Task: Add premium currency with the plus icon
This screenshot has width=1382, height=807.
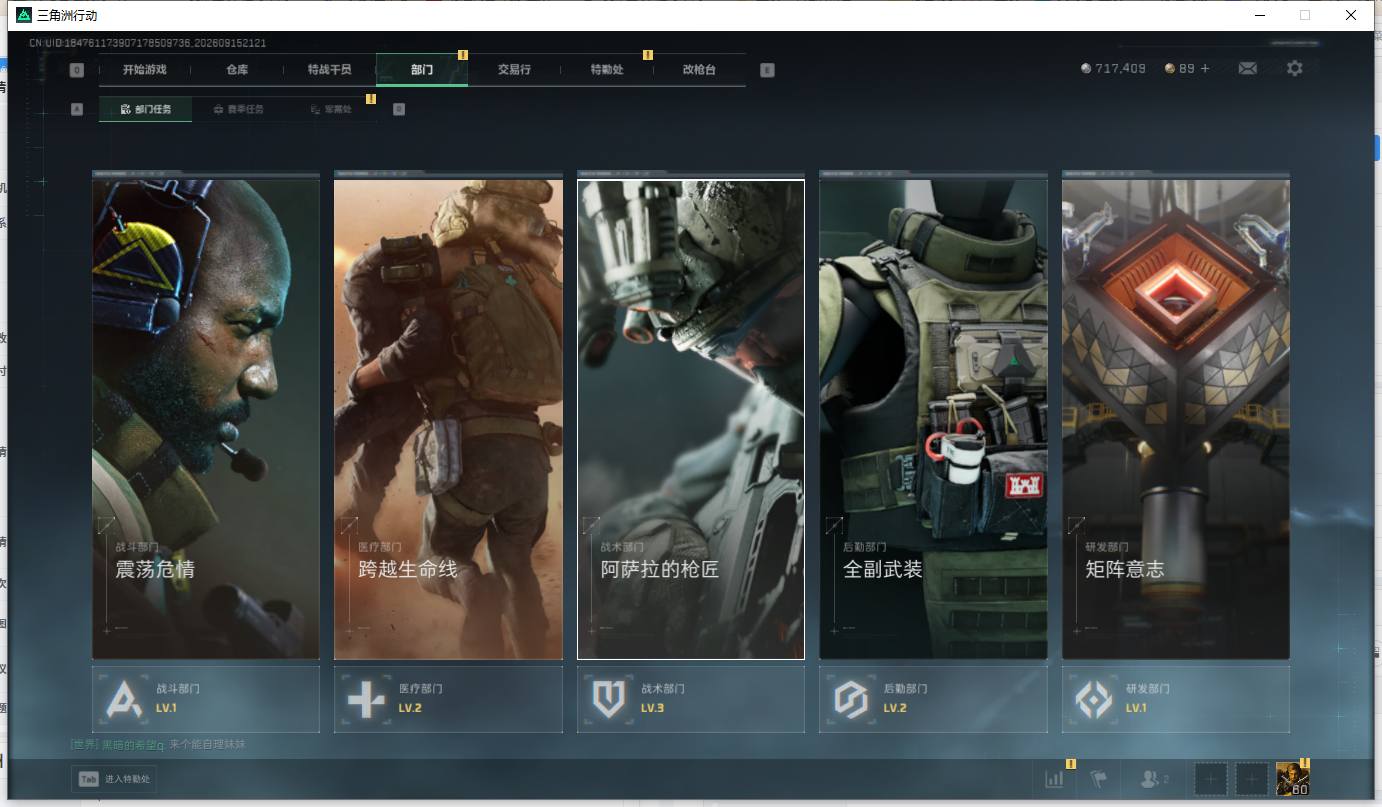Action: coord(1205,68)
